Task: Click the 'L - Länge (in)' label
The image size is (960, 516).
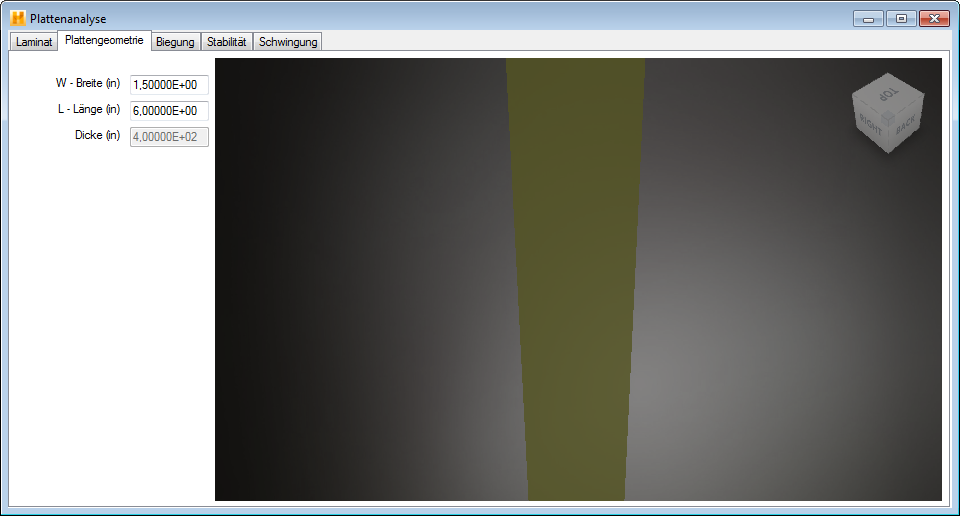Action: pos(89,109)
